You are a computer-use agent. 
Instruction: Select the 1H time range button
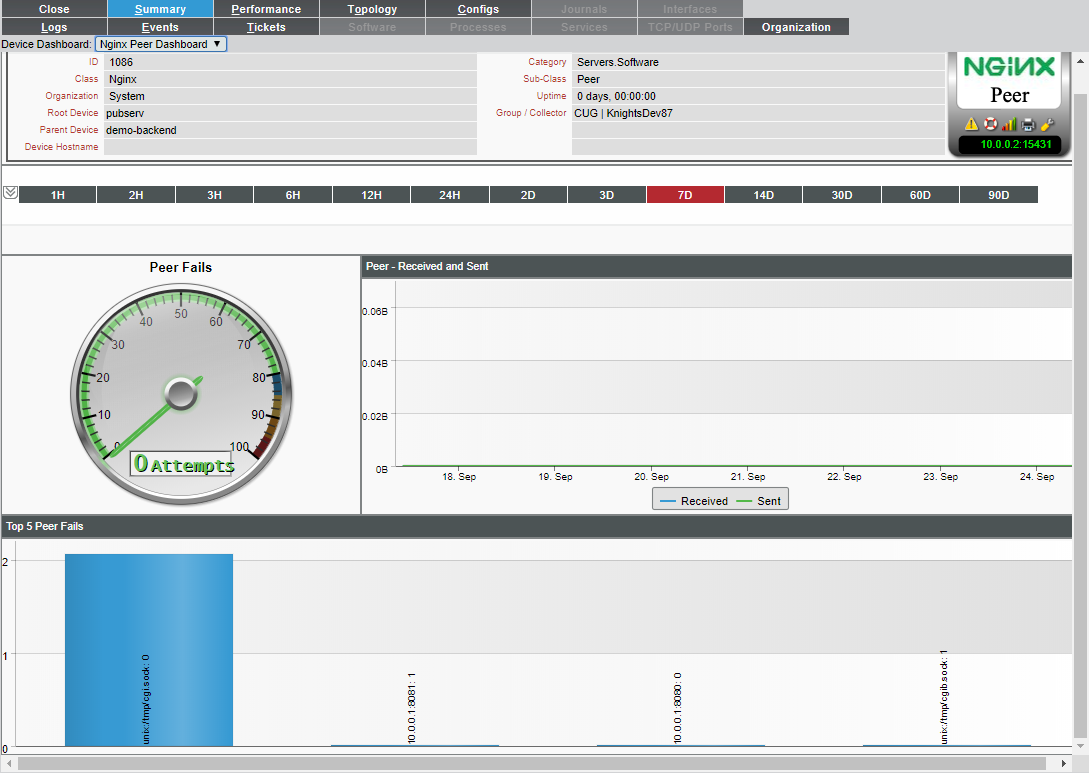click(x=56, y=195)
